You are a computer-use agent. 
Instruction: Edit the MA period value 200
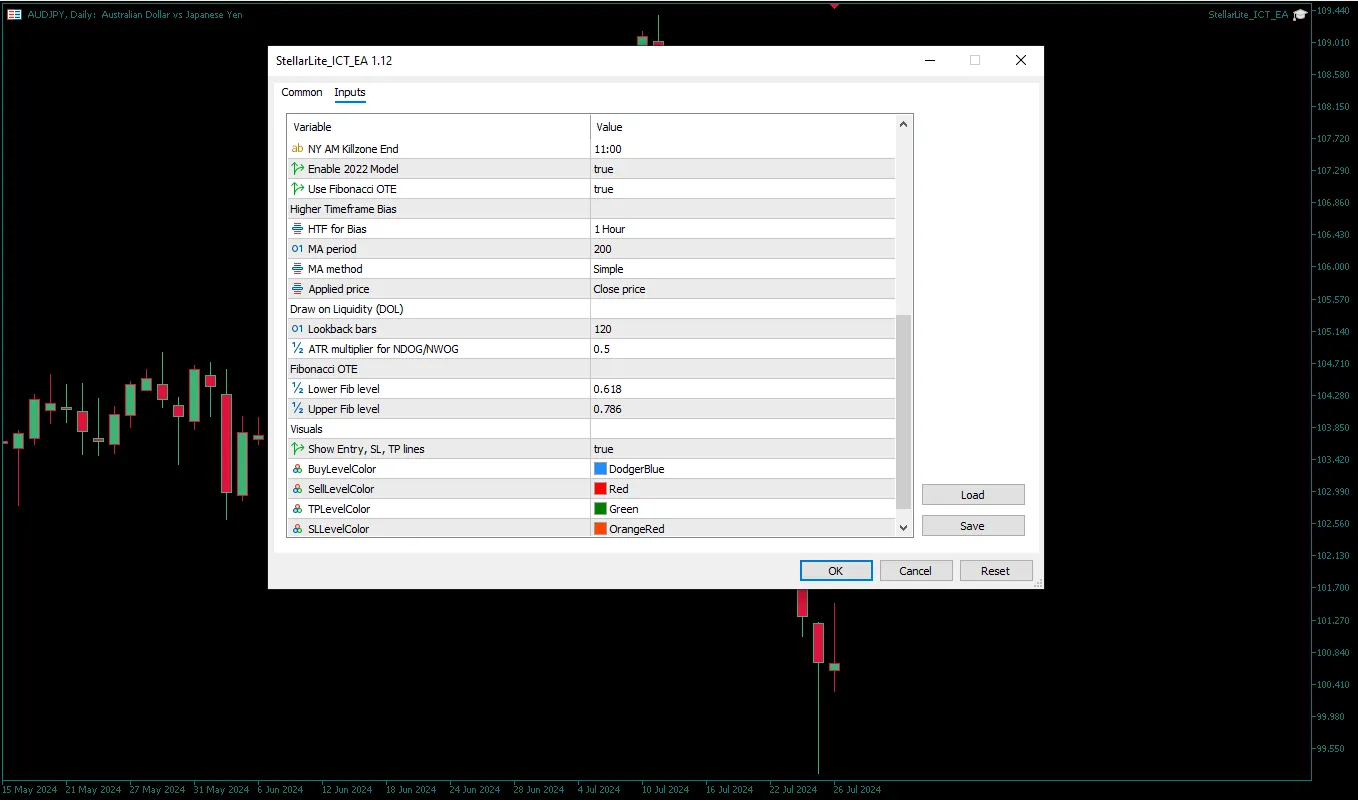pos(743,249)
